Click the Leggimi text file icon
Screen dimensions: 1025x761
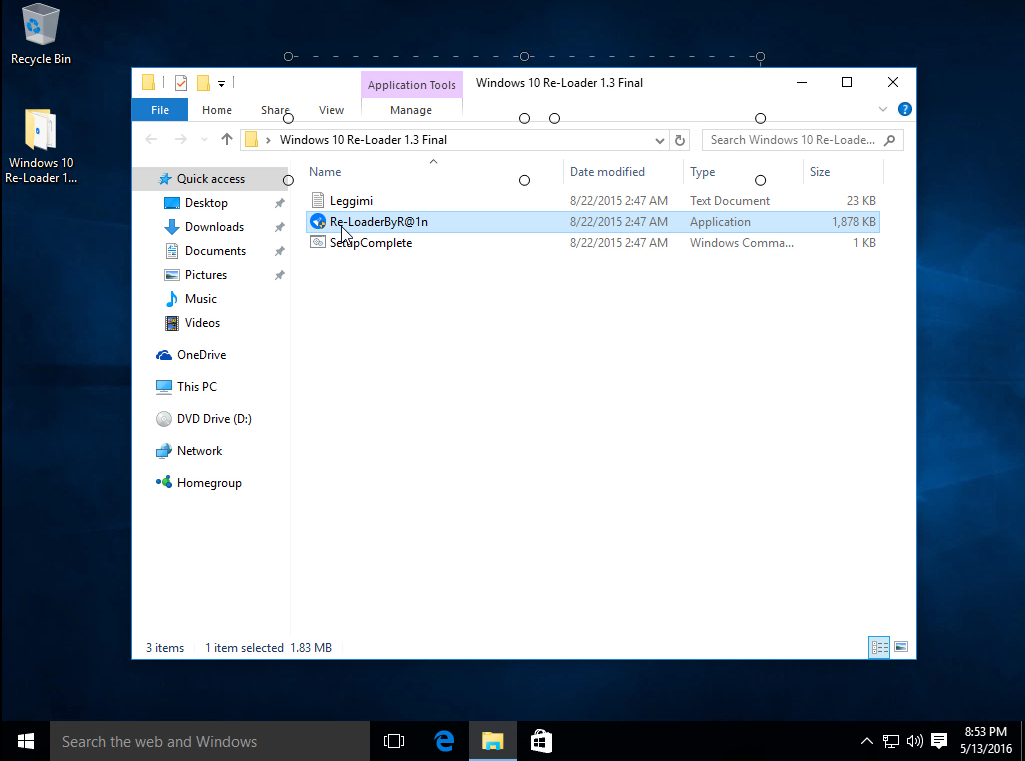[318, 200]
